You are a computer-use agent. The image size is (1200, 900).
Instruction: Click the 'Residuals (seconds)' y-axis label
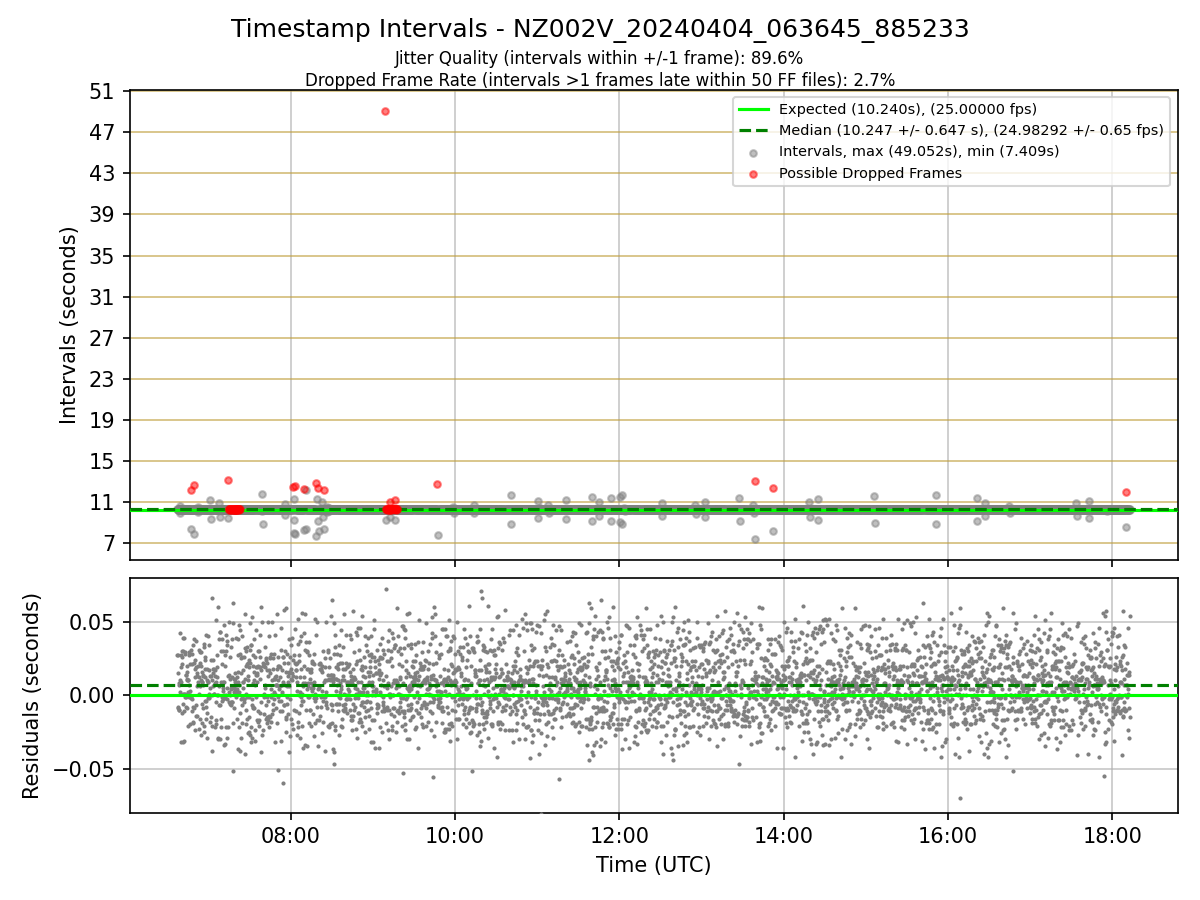pyautogui.click(x=31, y=696)
